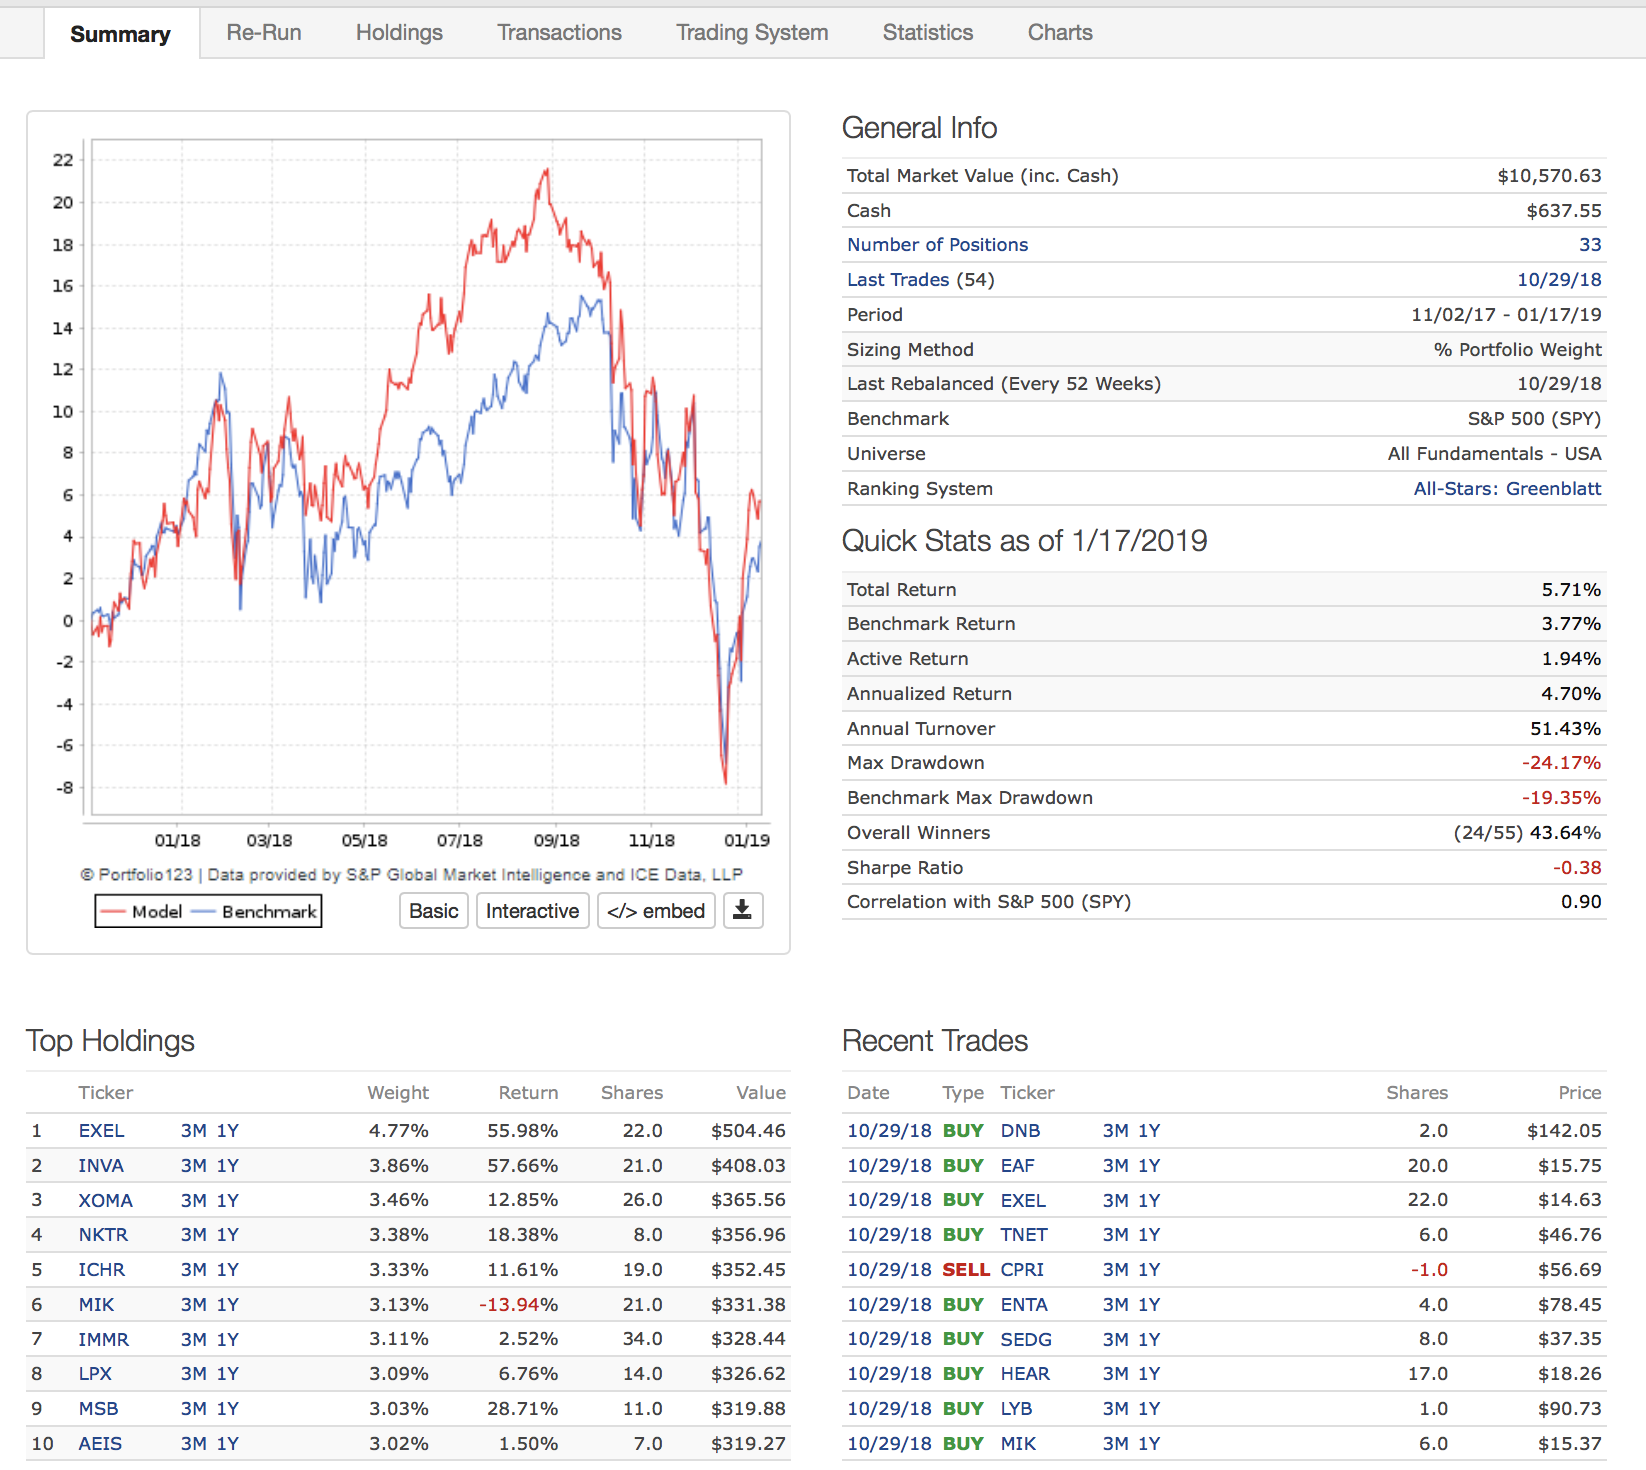Go to the Trading System tab

[752, 33]
